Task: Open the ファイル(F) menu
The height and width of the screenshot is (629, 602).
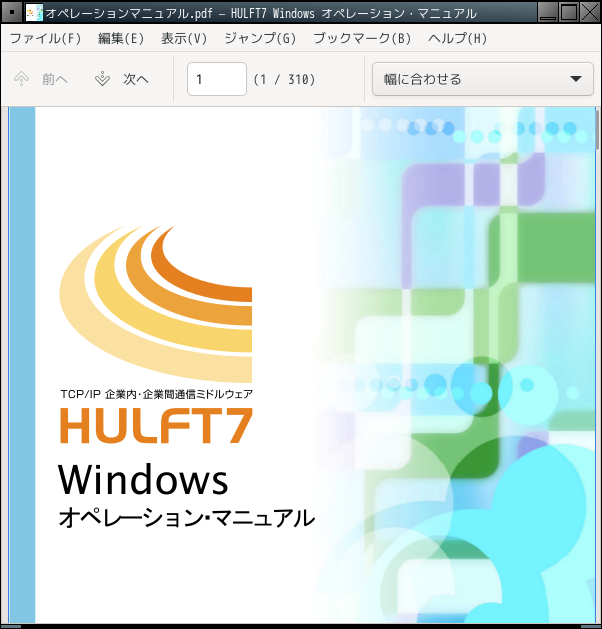Action: tap(45, 39)
